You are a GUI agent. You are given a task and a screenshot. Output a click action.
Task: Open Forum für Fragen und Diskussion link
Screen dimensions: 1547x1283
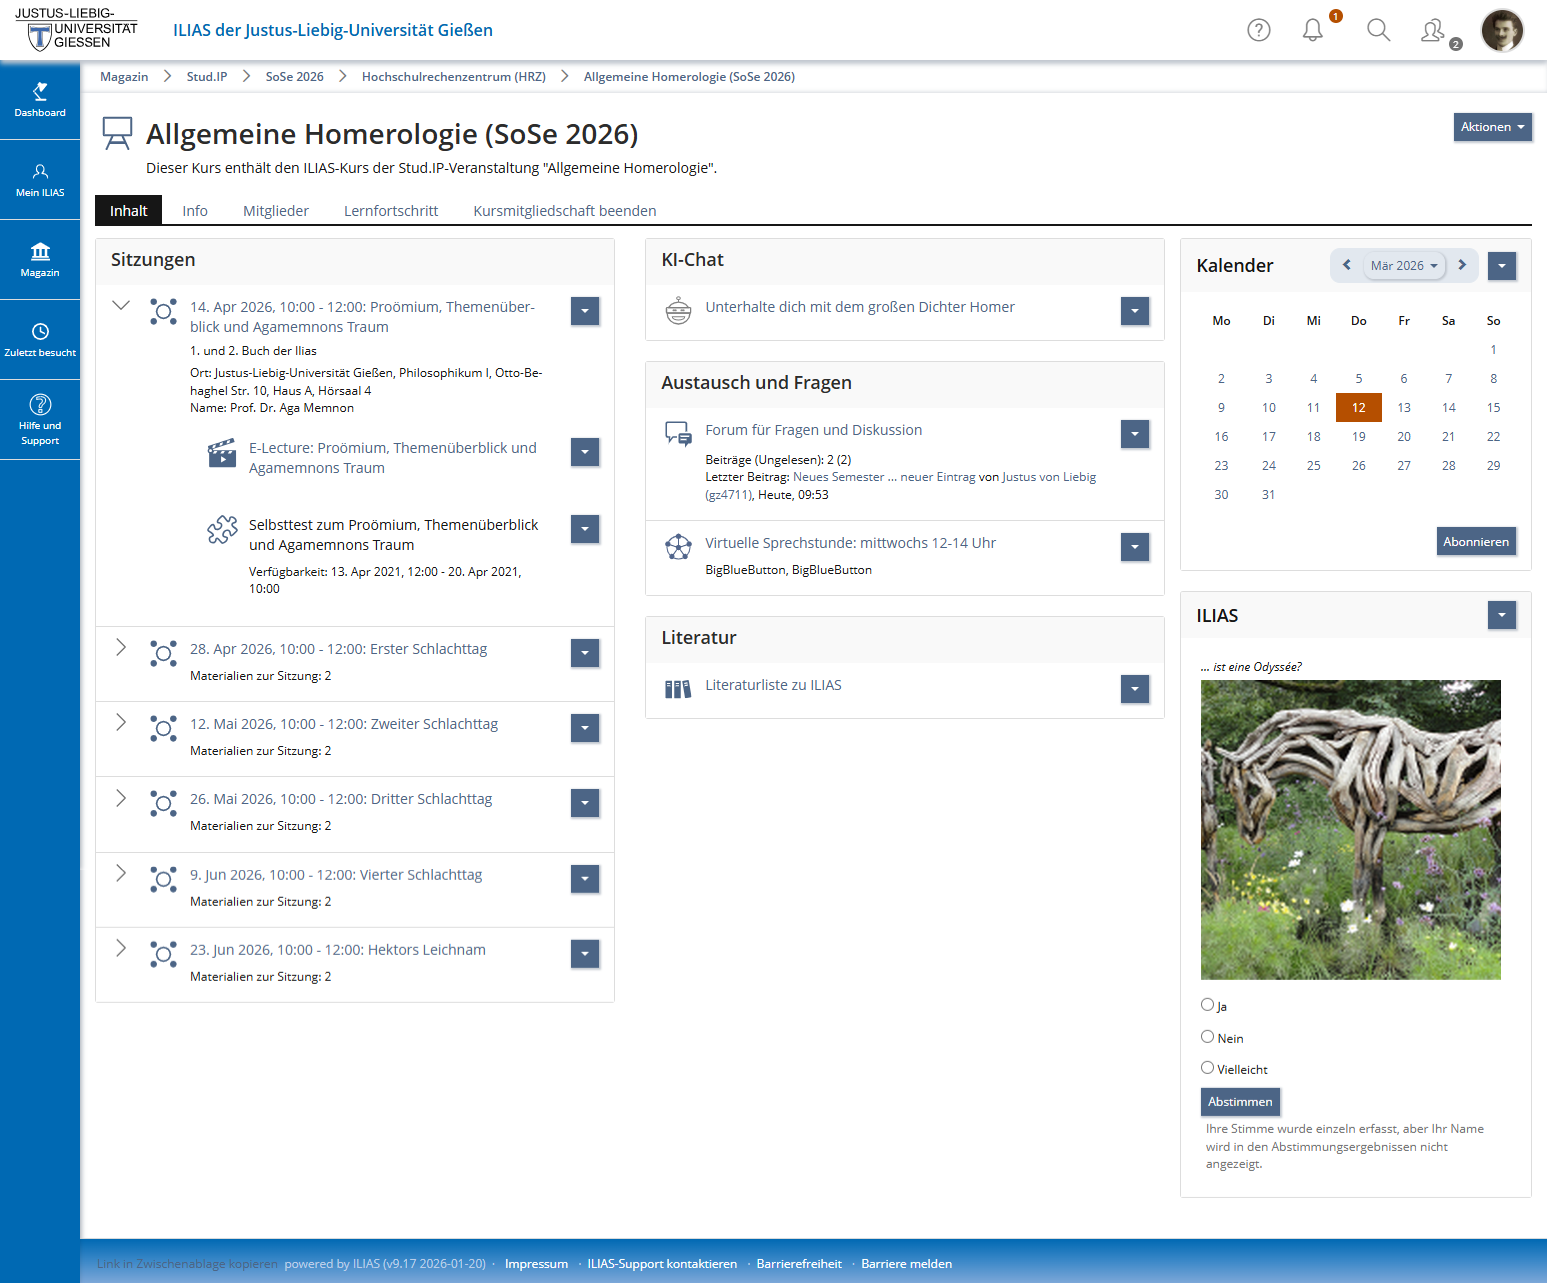point(813,430)
